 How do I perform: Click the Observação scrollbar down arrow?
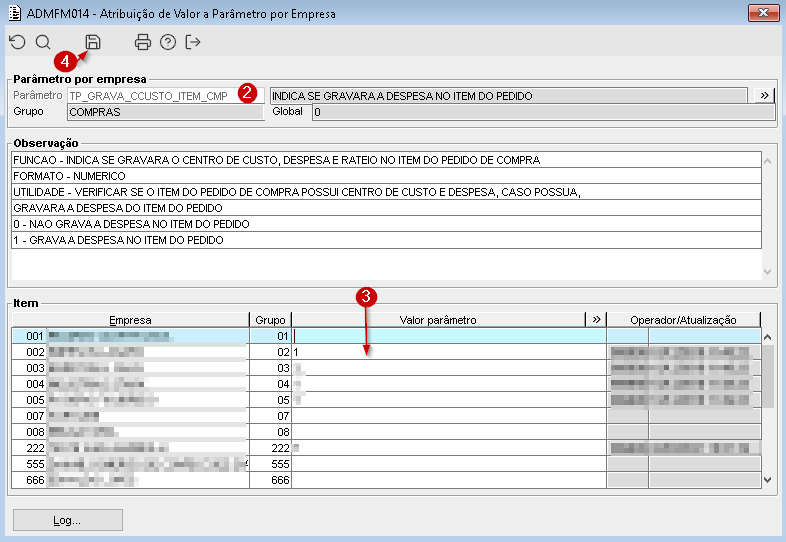point(767,272)
